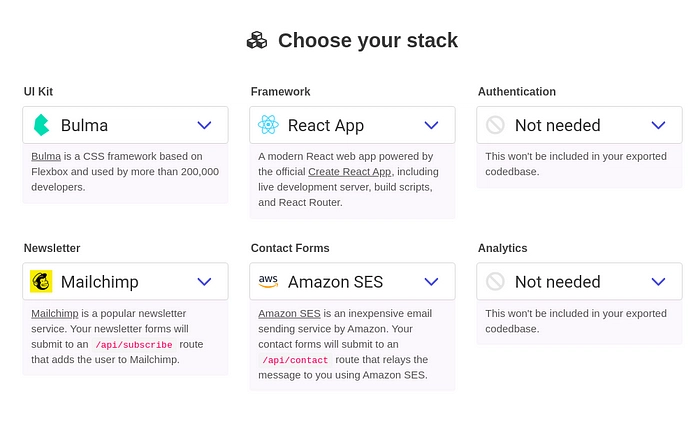The width and height of the screenshot is (700, 423).
Task: Click the Mailchimp monkey icon
Action: click(41, 282)
